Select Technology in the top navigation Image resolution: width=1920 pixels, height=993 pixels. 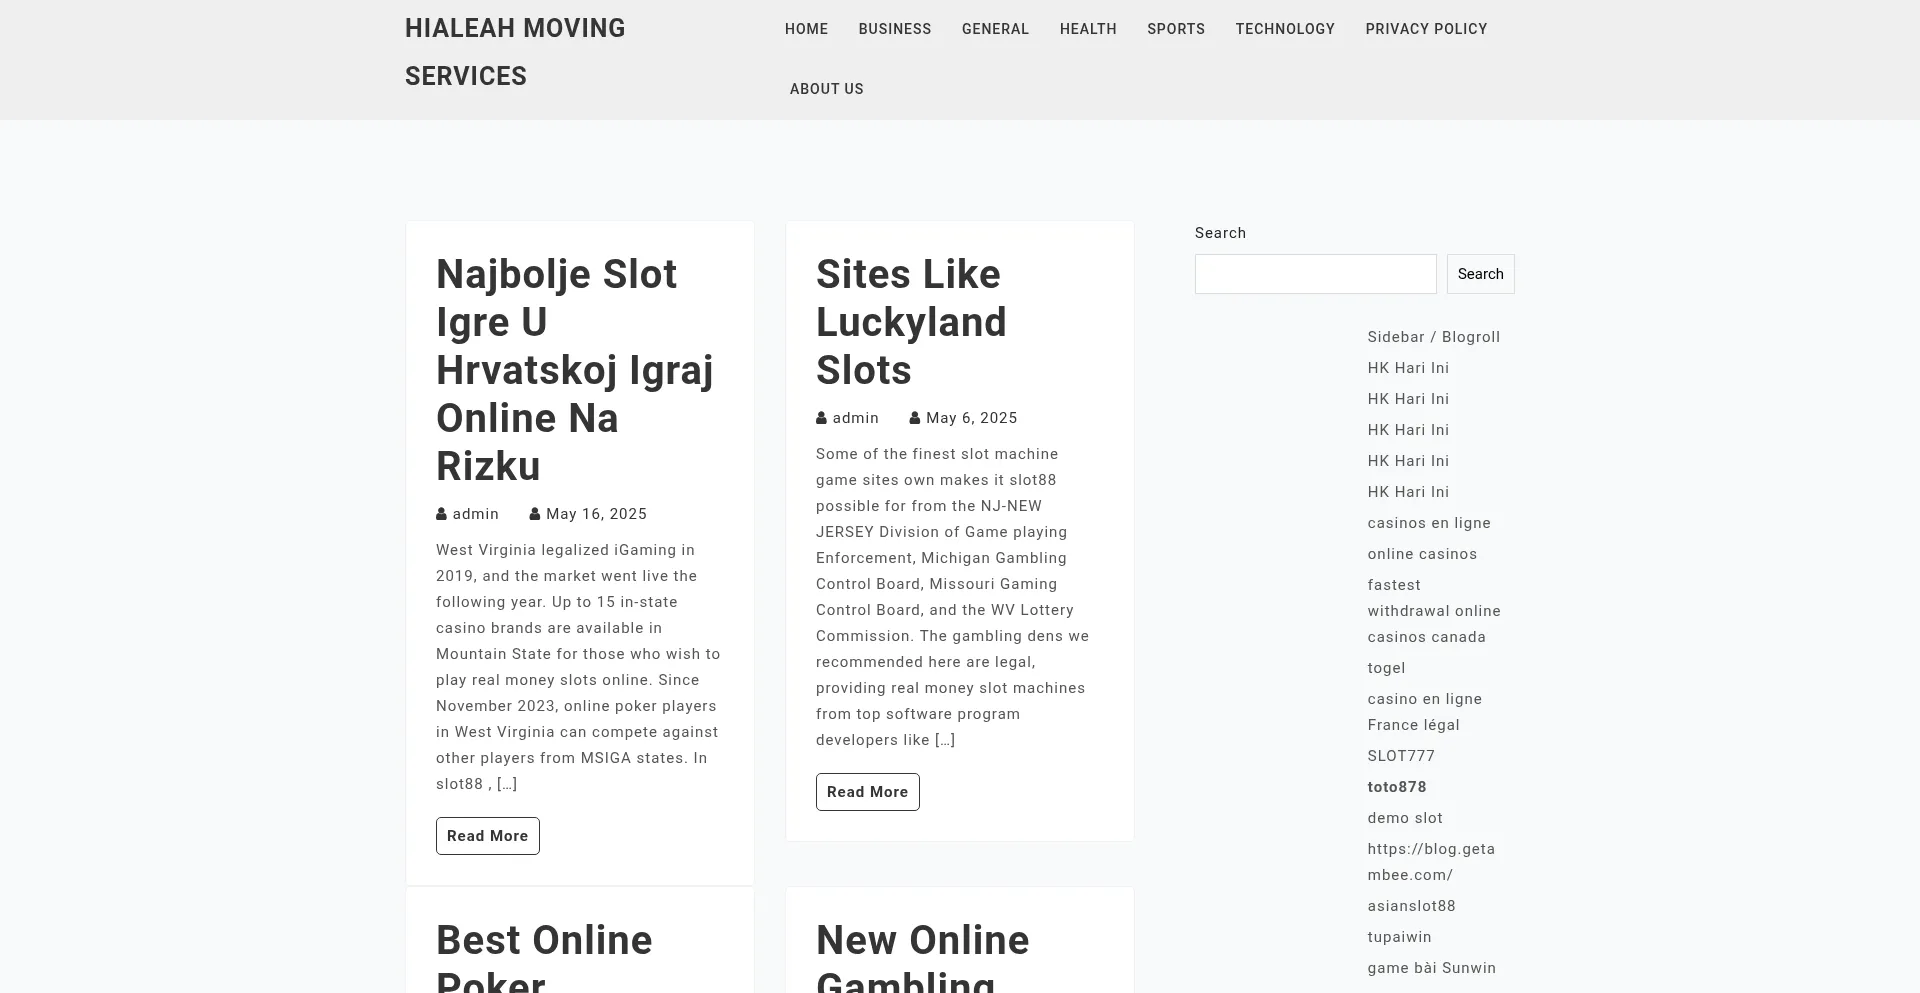(x=1284, y=29)
